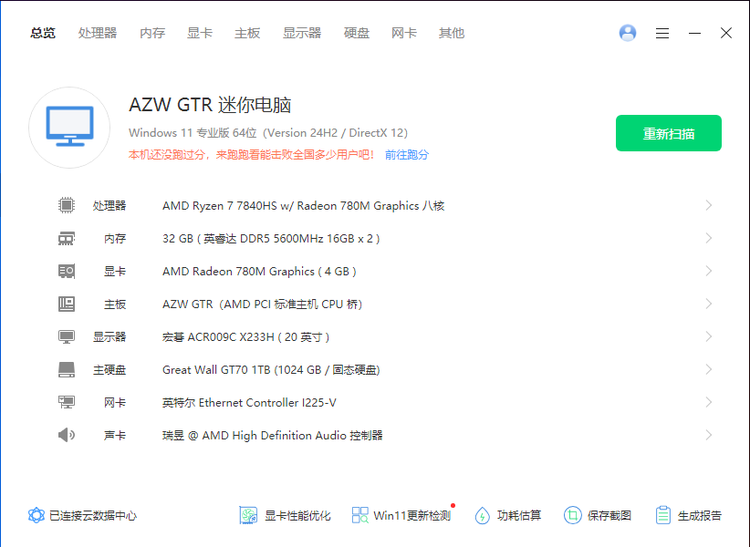The height and width of the screenshot is (547, 750).
Task: Follow the 前往跑分 link
Action: click(x=406, y=155)
